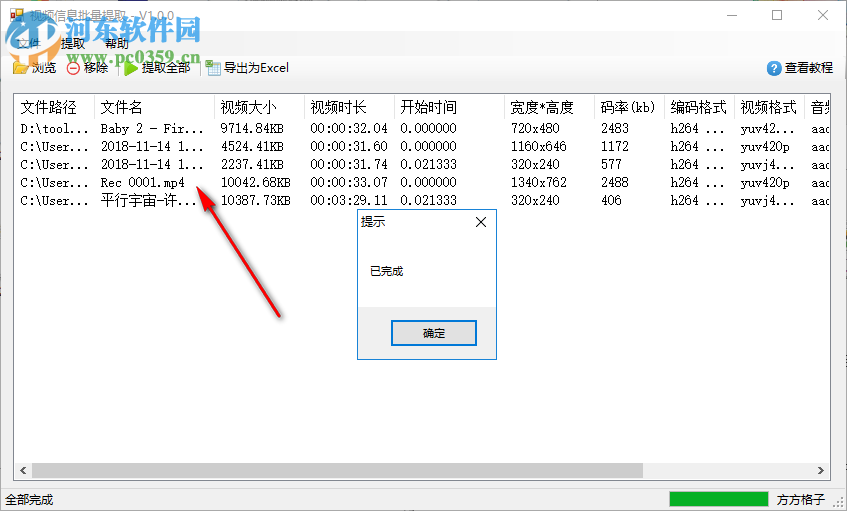The width and height of the screenshot is (847, 511).
Task: Click the 720x480 resolution cell
Action: (535, 129)
